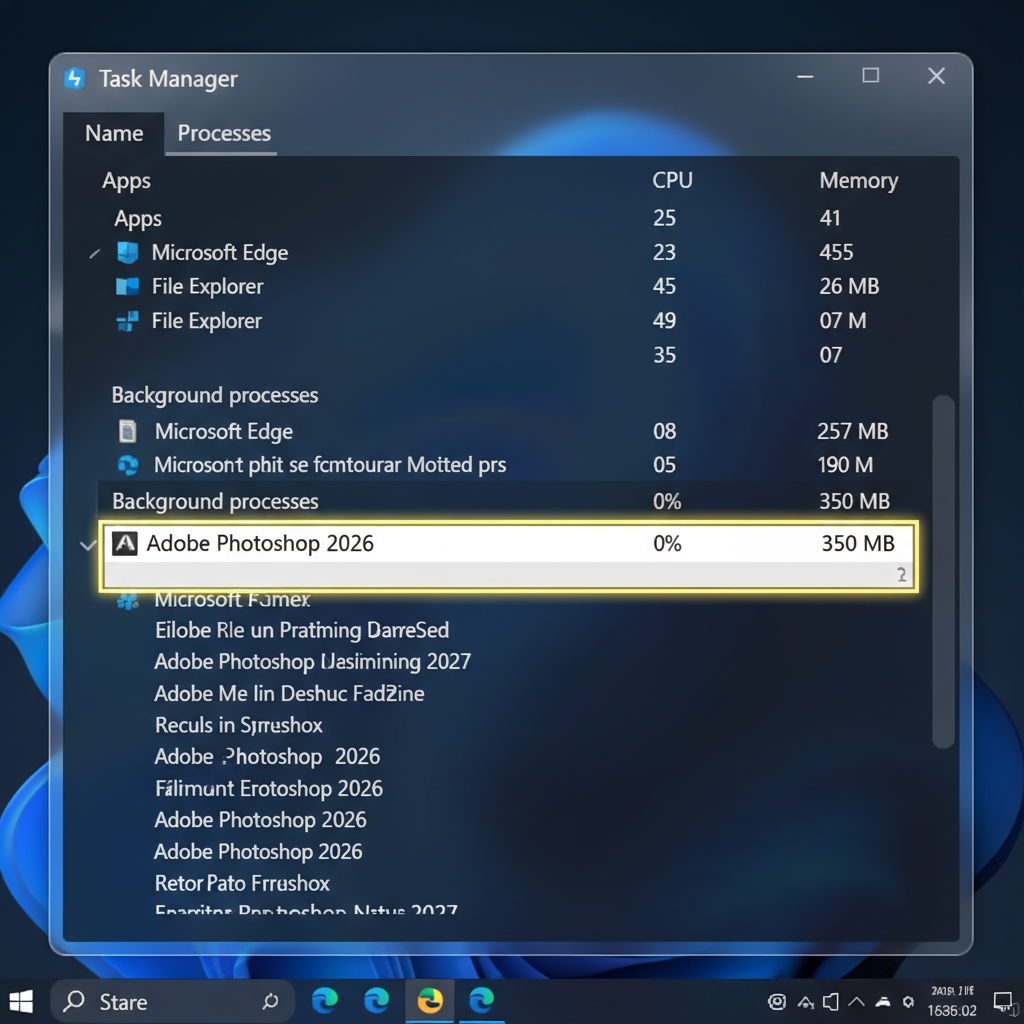Select the Adobe Photoshop Uasimining 2027 process
Screen dimensions: 1024x1024
coord(312,662)
